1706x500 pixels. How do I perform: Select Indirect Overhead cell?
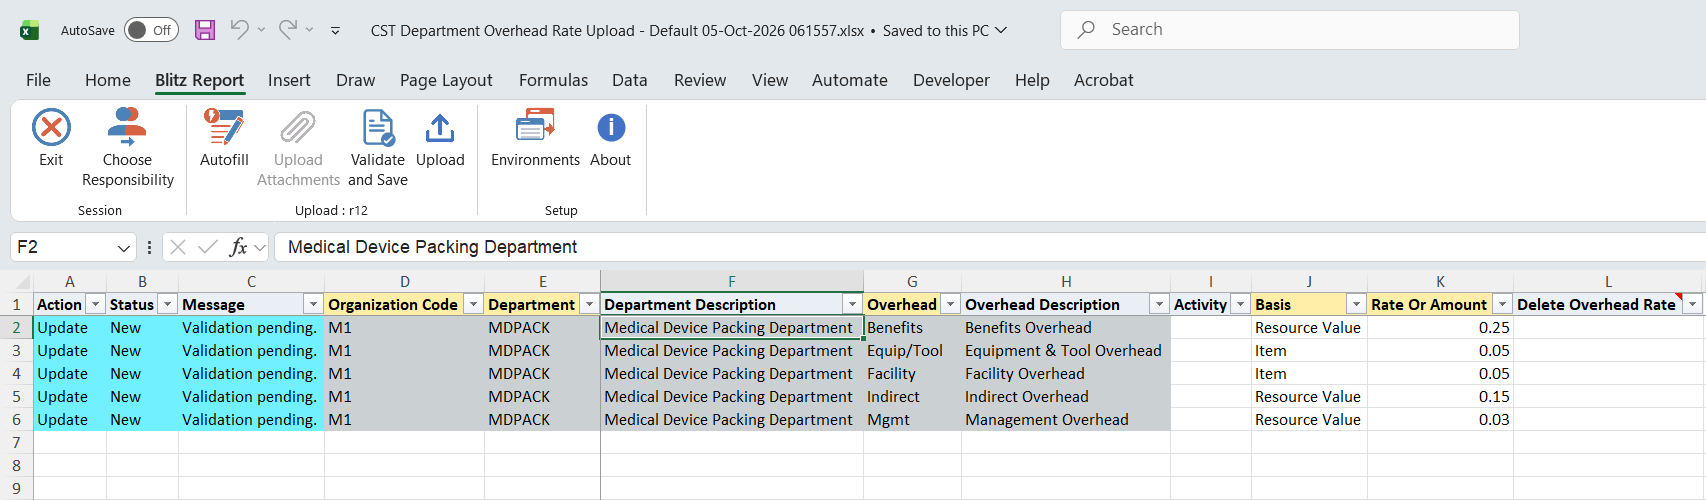coord(1066,397)
